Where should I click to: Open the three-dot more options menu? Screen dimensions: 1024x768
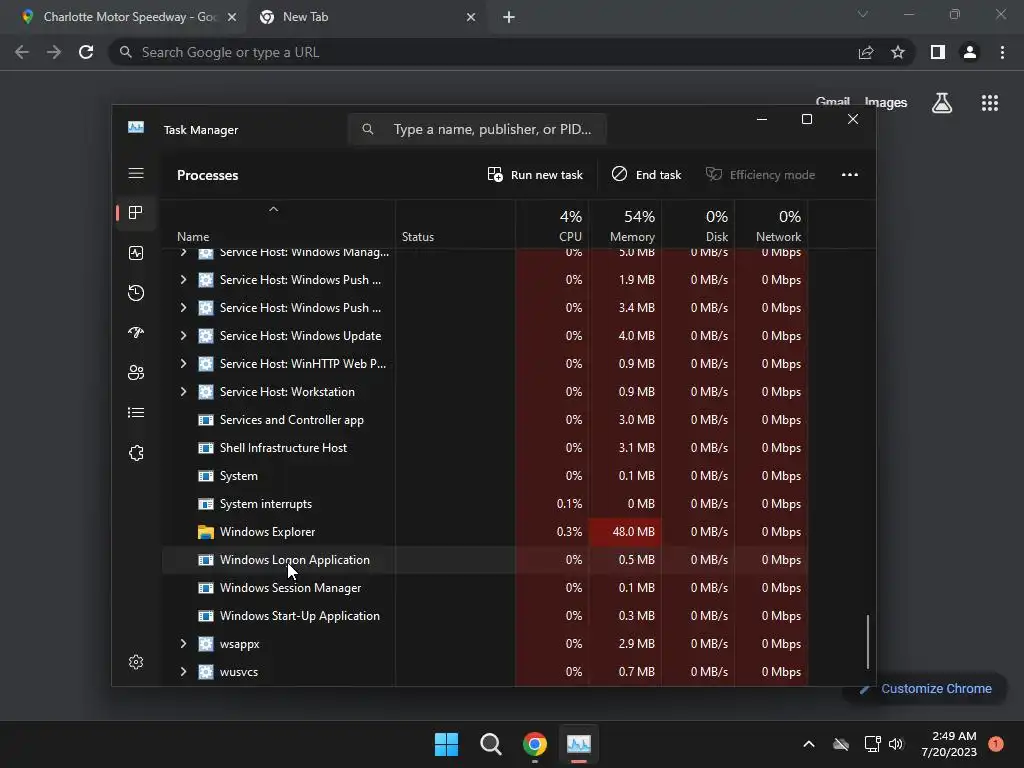[x=850, y=174]
